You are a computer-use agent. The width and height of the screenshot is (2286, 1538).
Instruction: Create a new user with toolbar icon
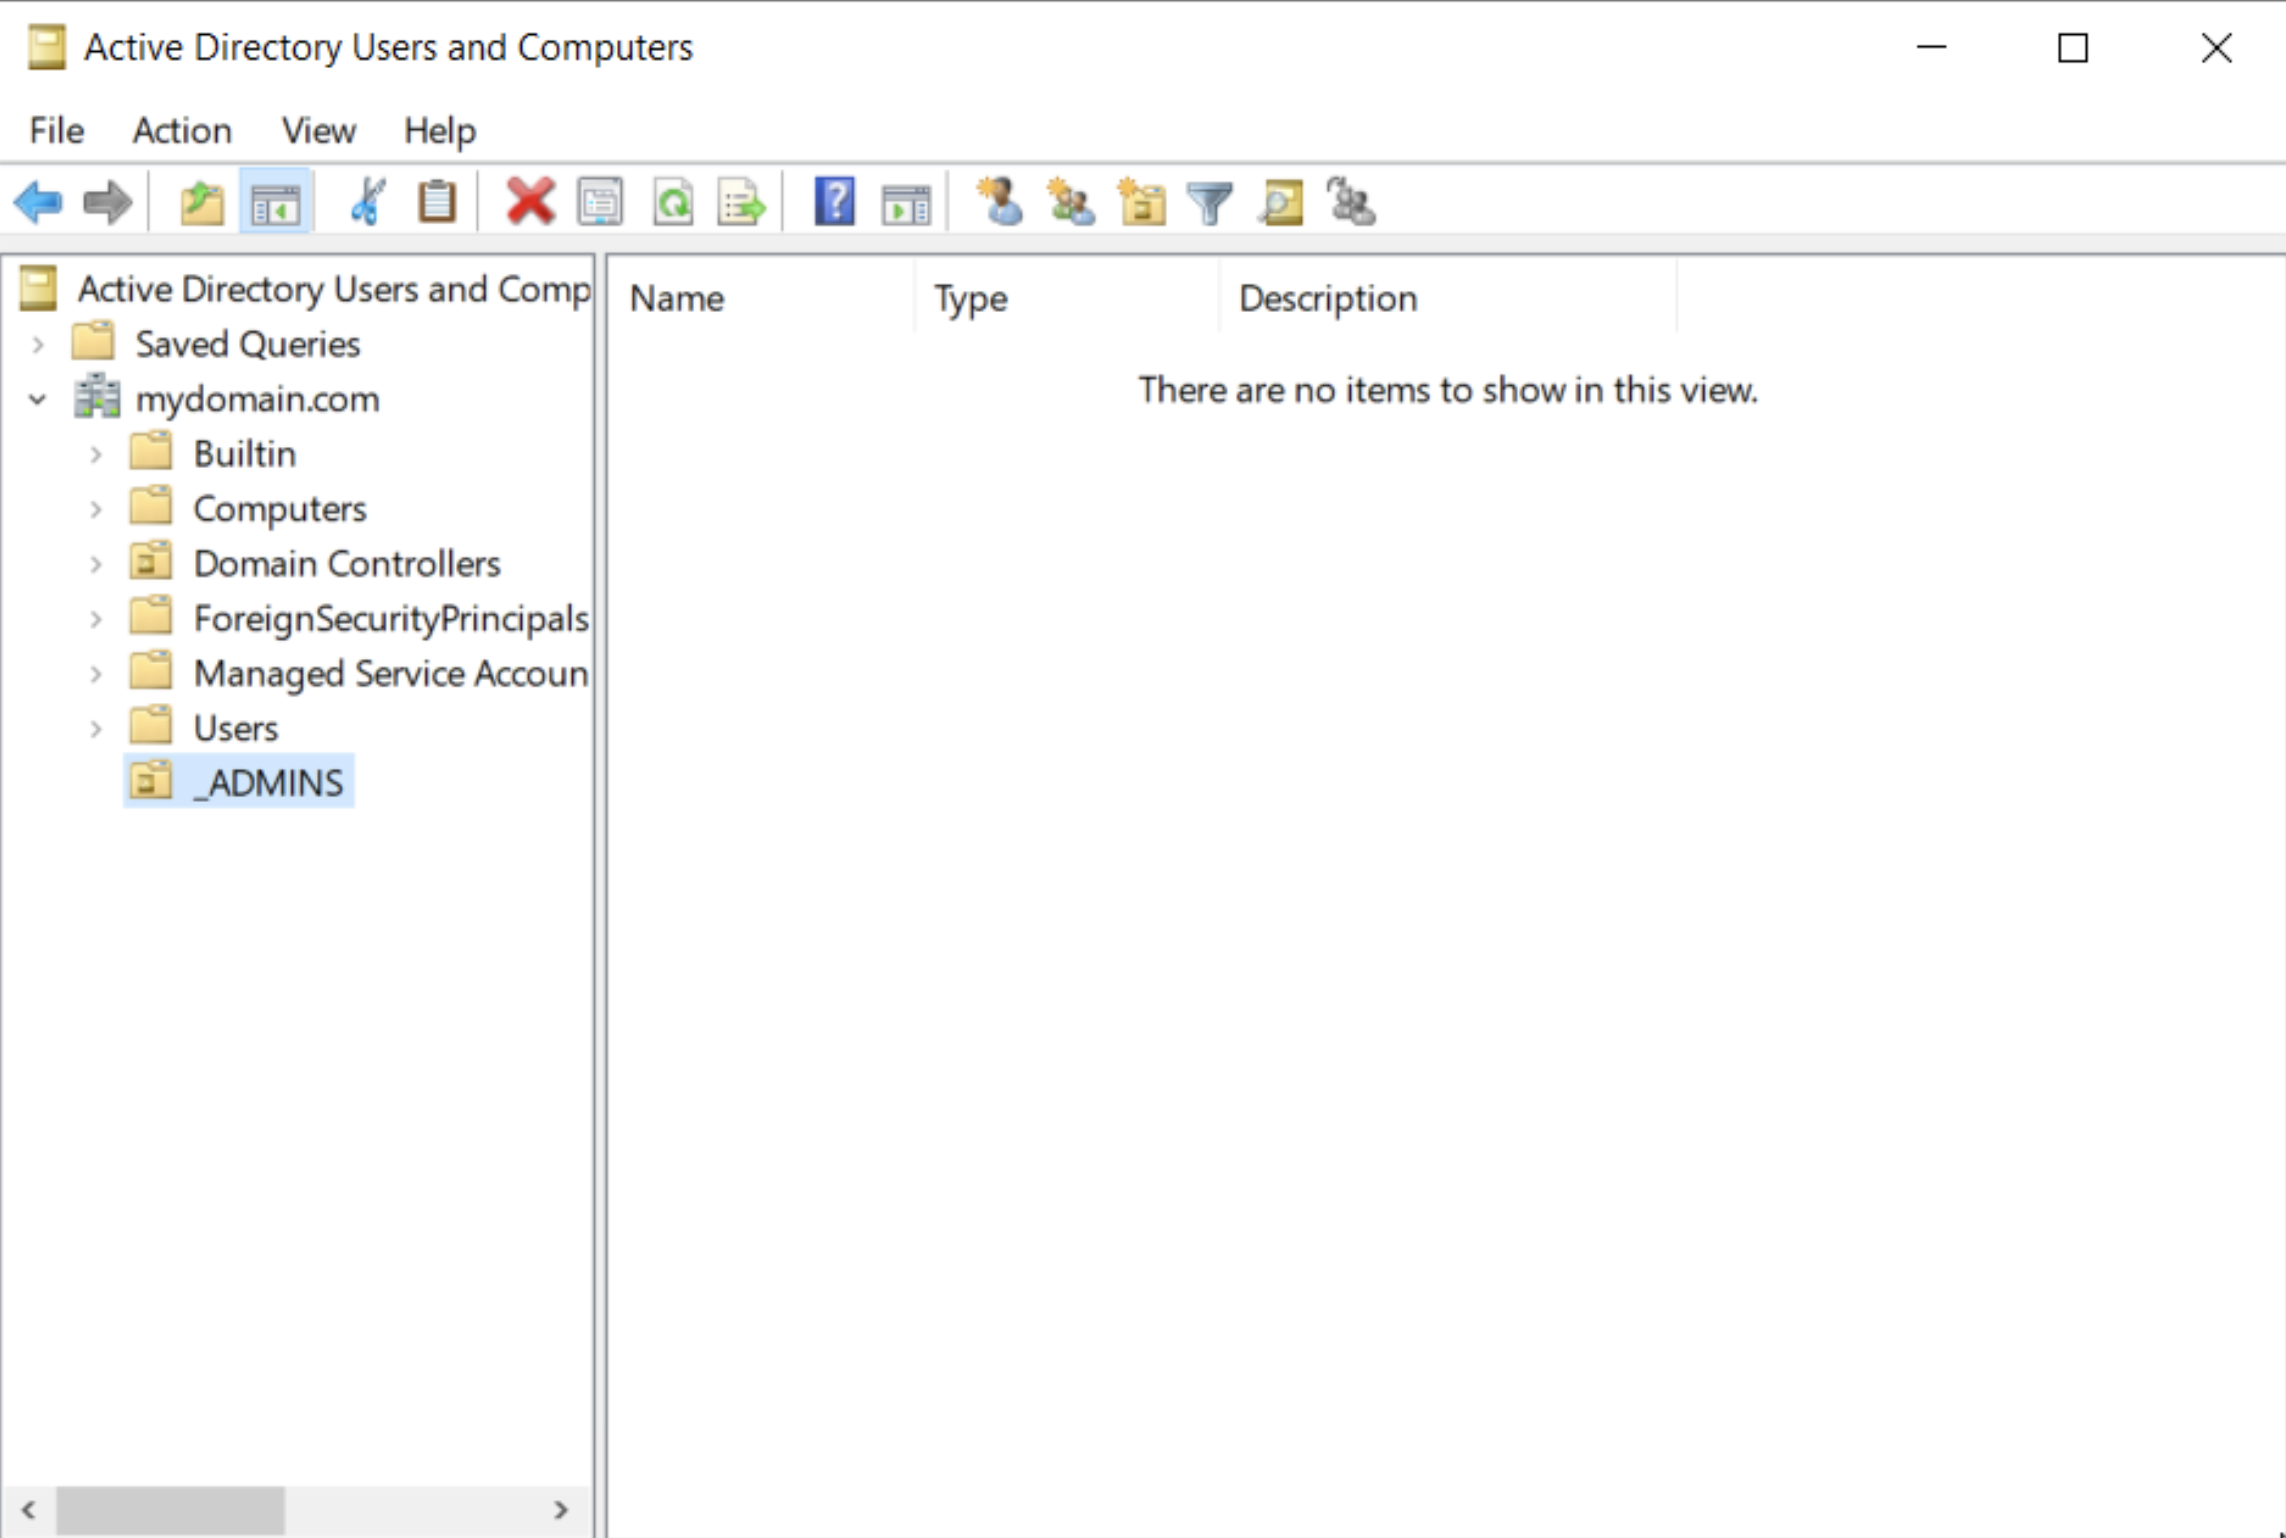pos(999,203)
